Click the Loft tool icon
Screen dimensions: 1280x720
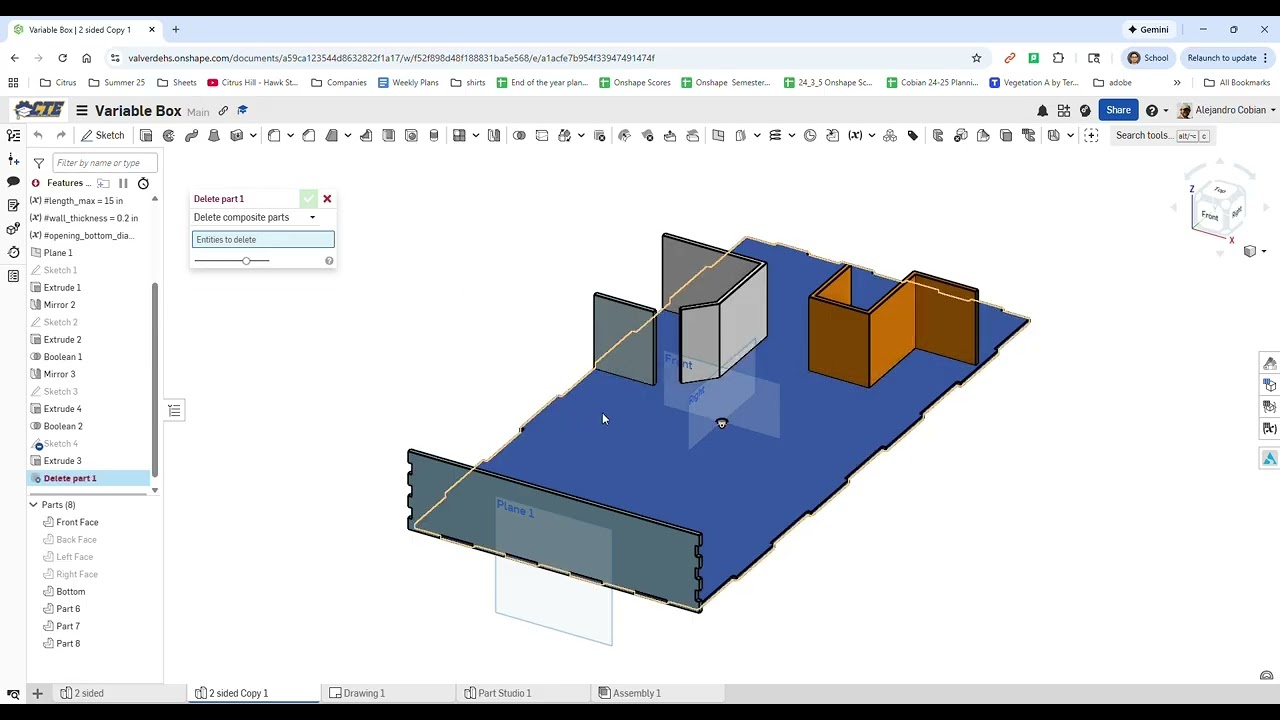pos(214,135)
